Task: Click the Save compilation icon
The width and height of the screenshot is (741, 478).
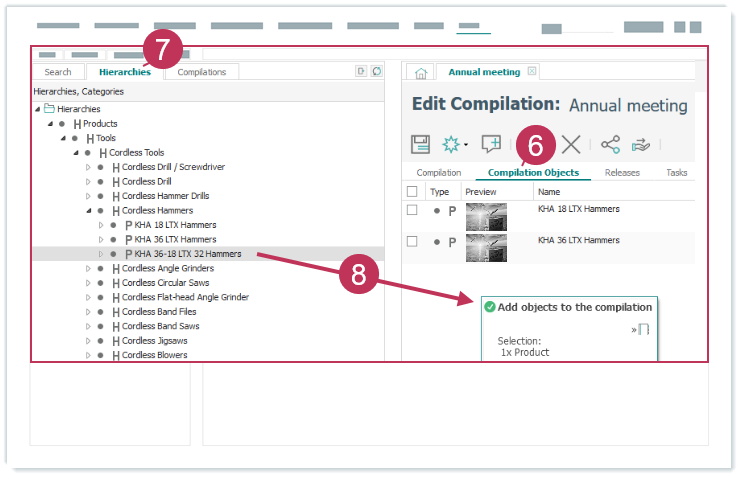Action: tap(421, 144)
